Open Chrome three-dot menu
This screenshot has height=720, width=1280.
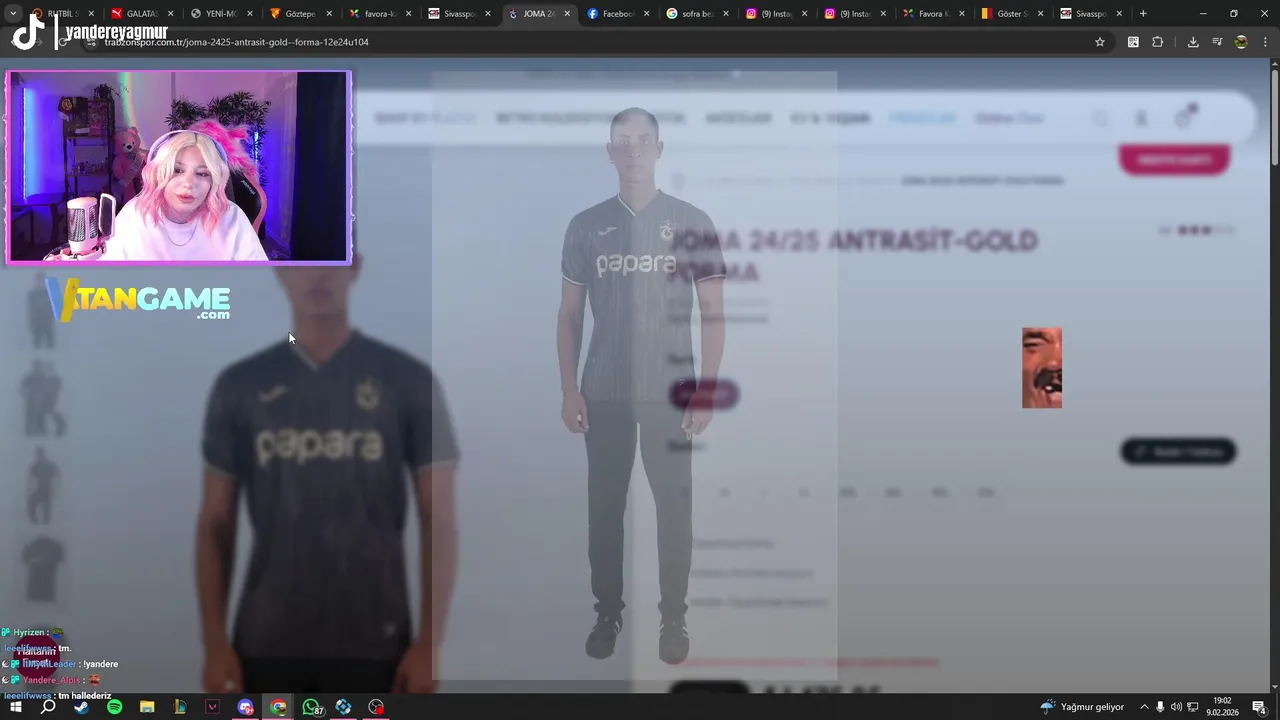coord(1264,42)
